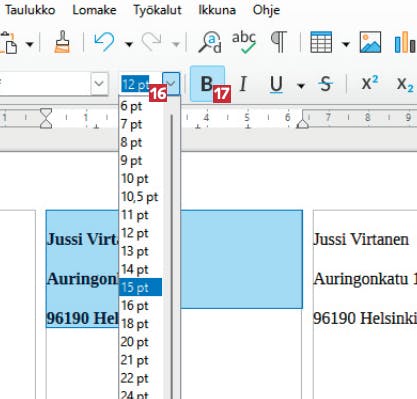
Task: Click the Undo arrow icon
Action: pyautogui.click(x=104, y=42)
